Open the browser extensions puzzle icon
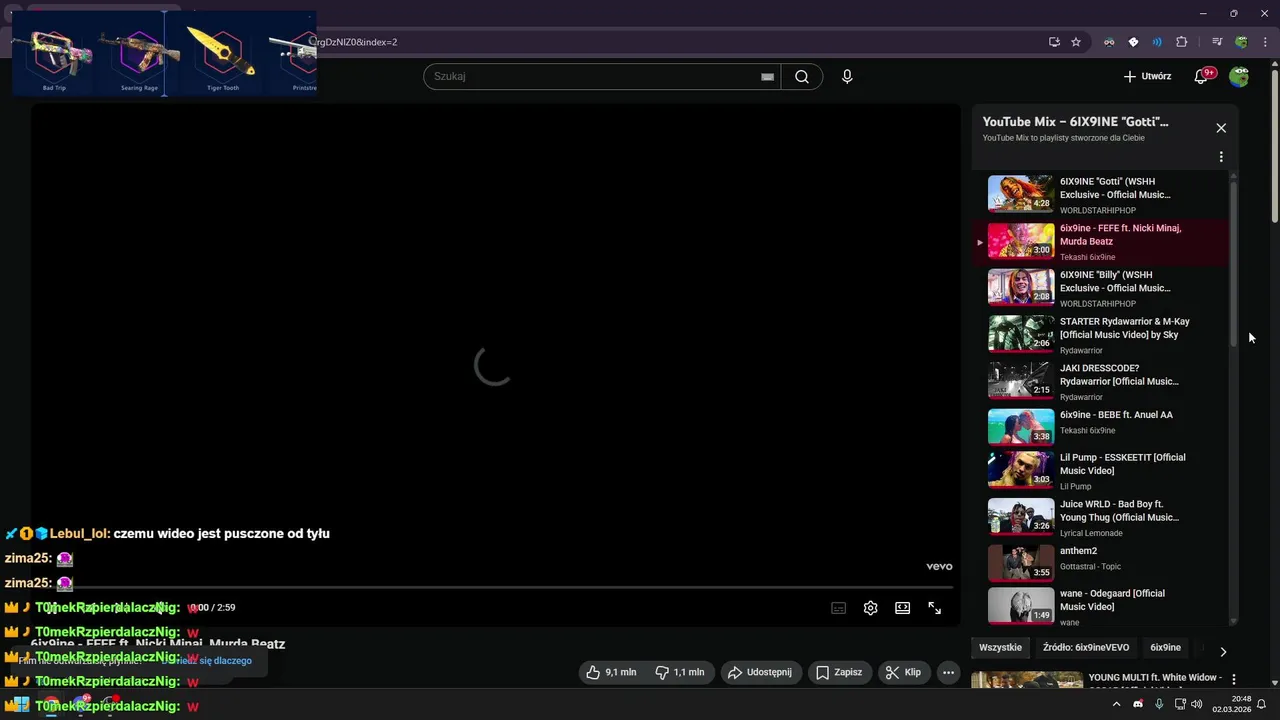1280x720 pixels. click(1182, 42)
